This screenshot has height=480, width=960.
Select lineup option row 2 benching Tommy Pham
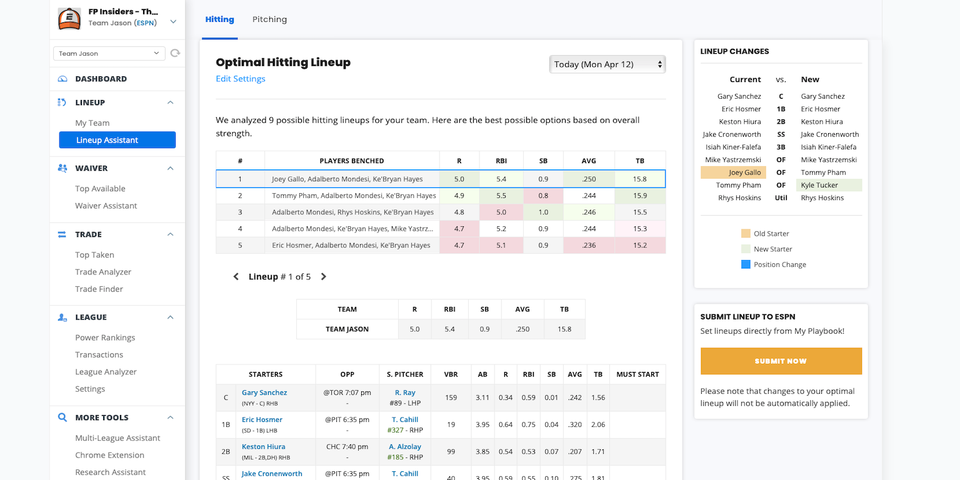441,196
